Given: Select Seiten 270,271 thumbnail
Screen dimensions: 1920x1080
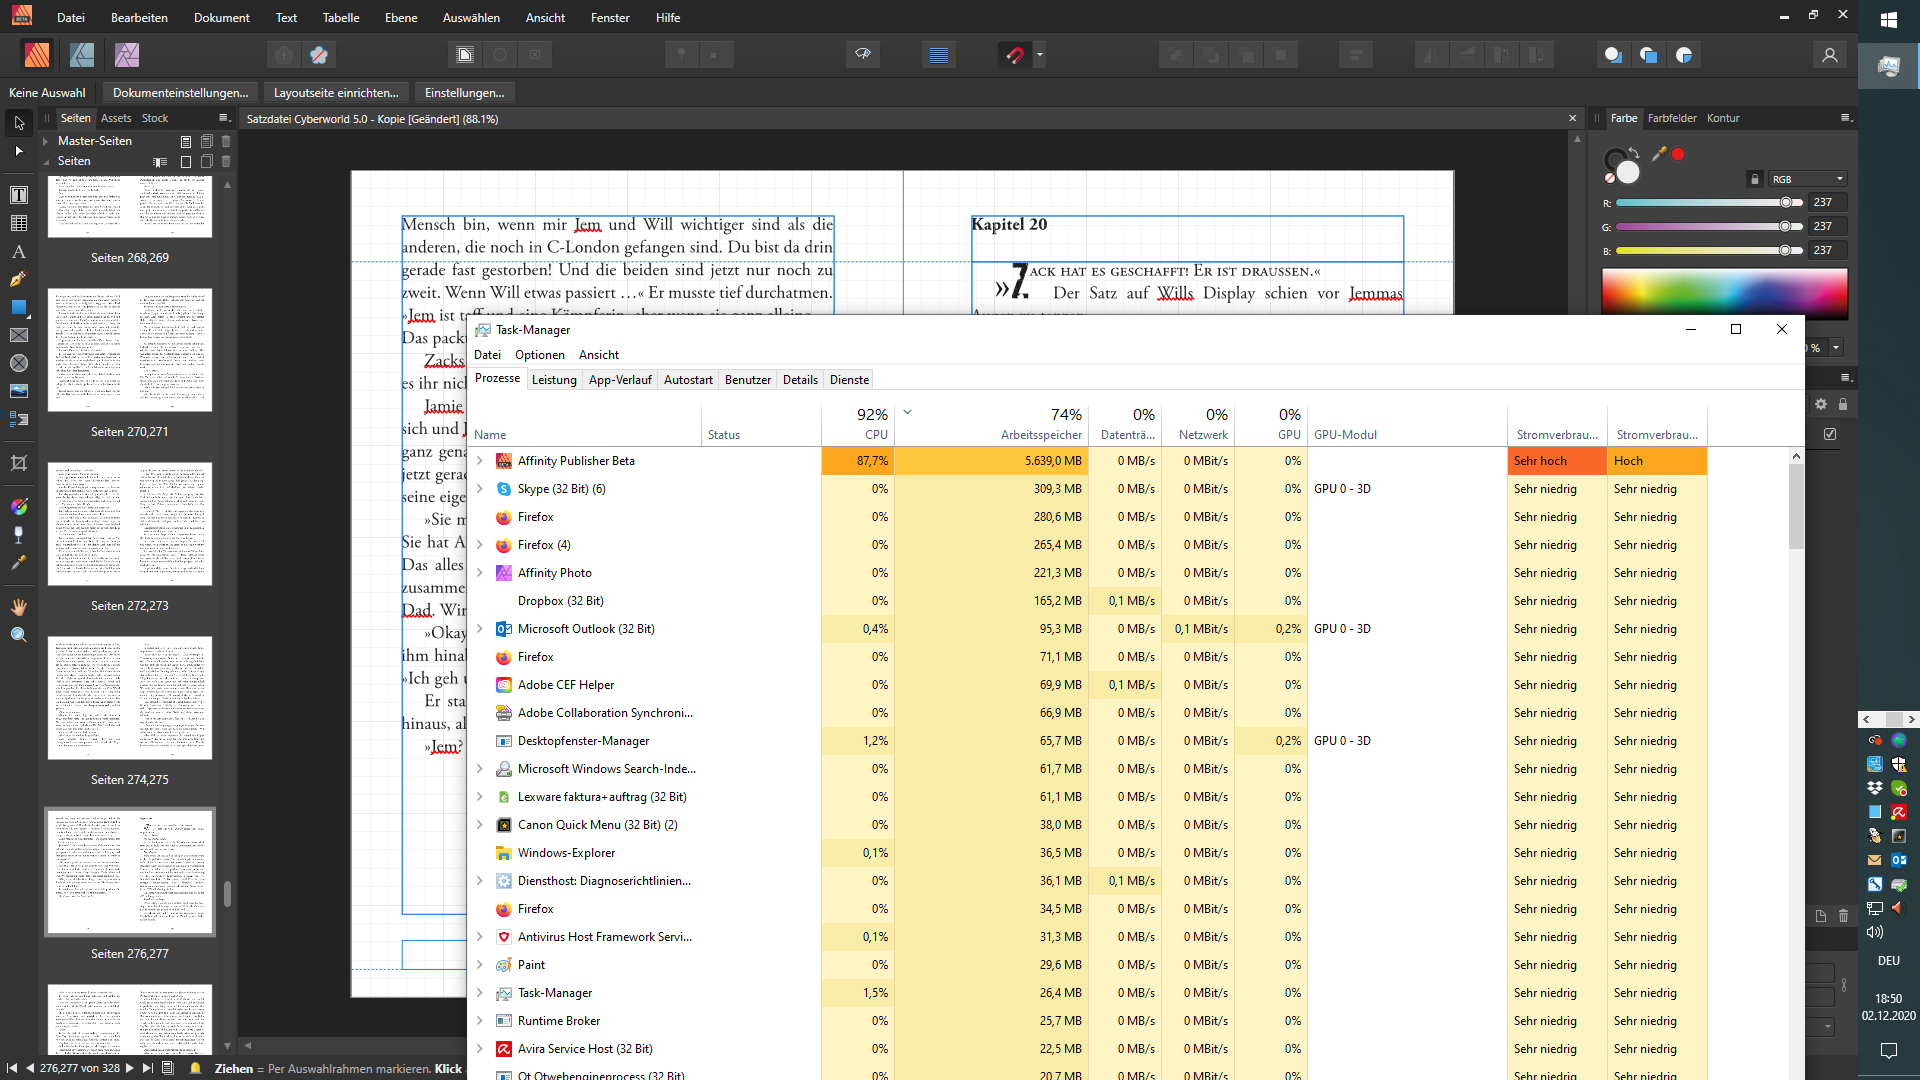Looking at the screenshot, I should pyautogui.click(x=130, y=350).
